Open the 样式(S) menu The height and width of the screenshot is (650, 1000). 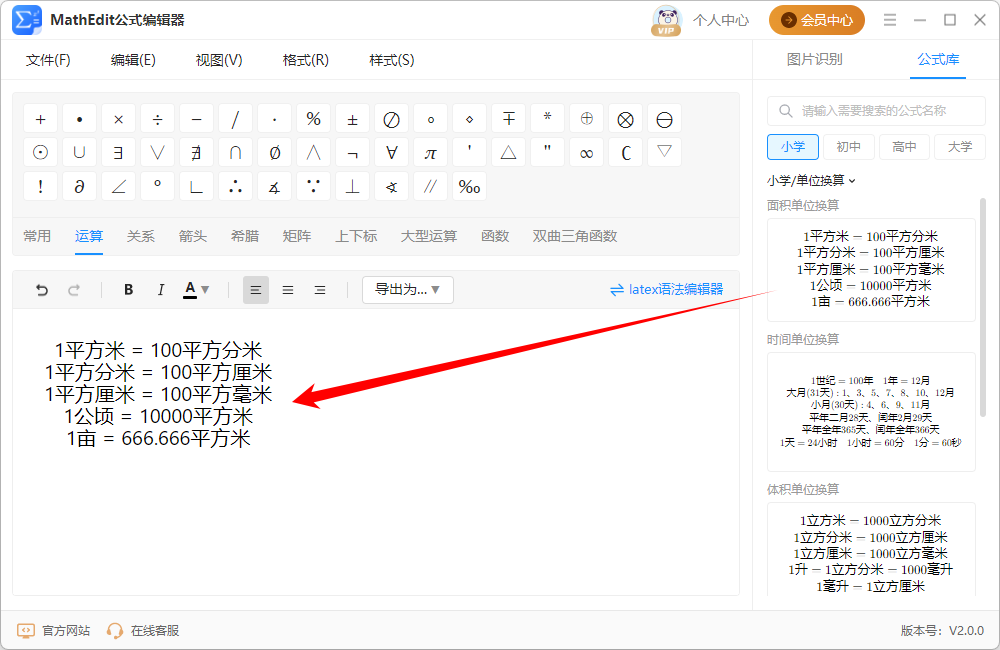pyautogui.click(x=392, y=60)
